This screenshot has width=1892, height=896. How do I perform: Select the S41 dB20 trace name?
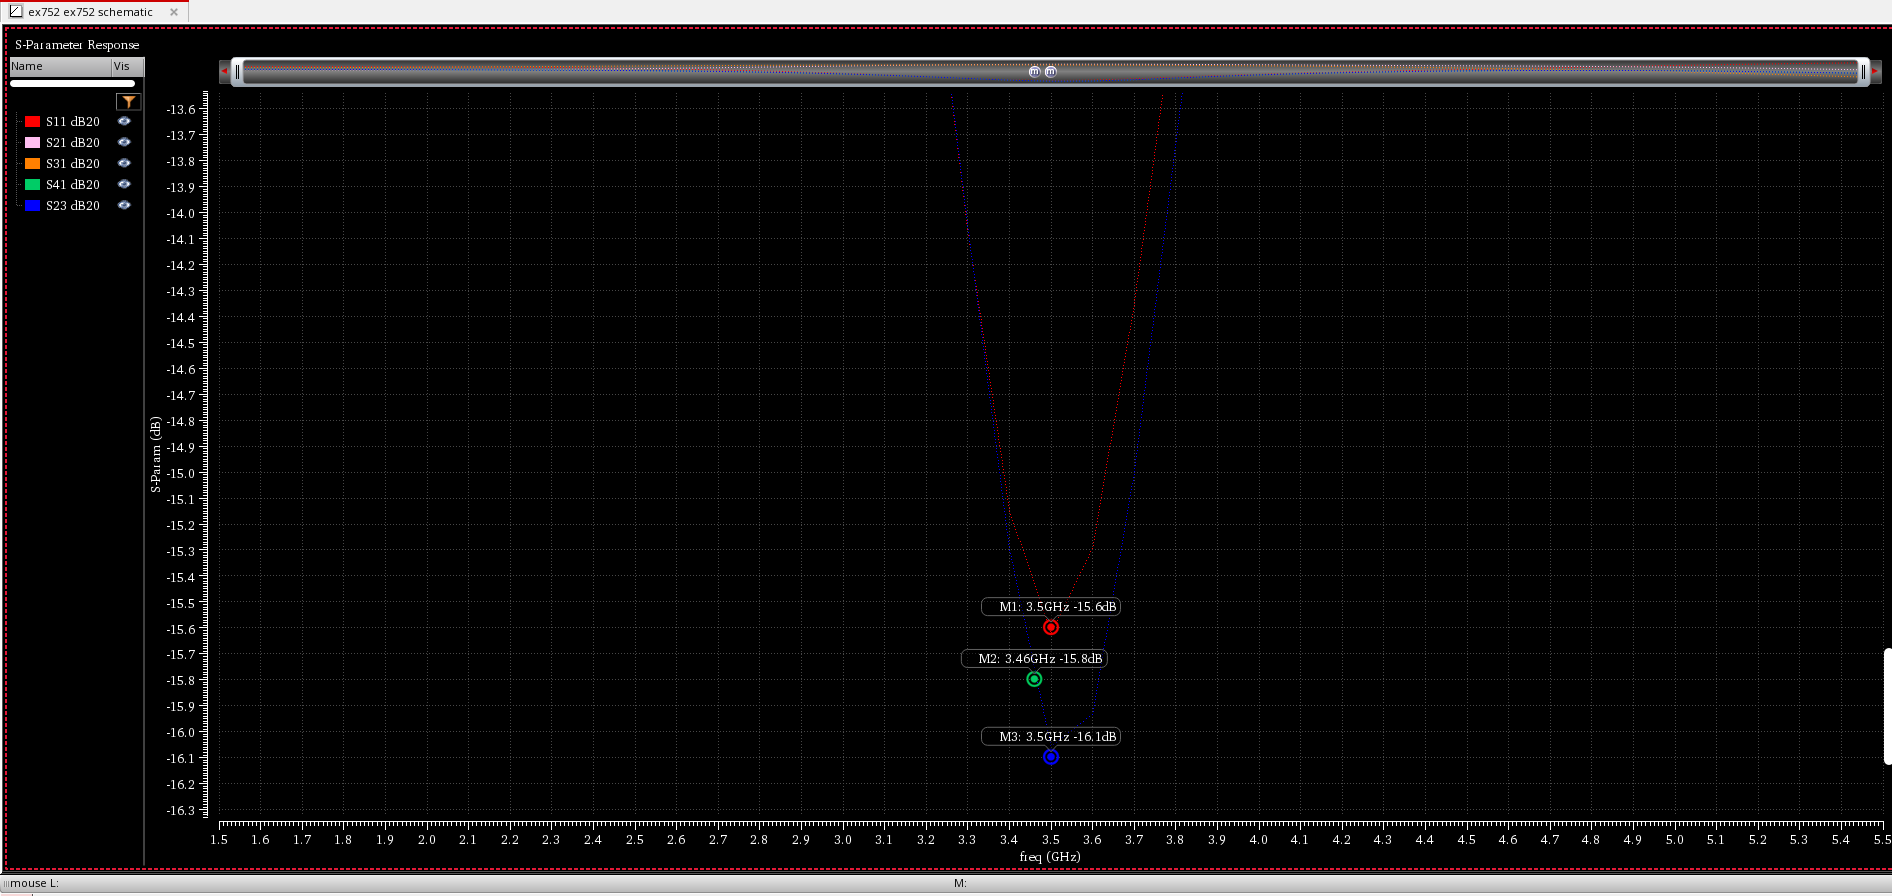(73, 185)
